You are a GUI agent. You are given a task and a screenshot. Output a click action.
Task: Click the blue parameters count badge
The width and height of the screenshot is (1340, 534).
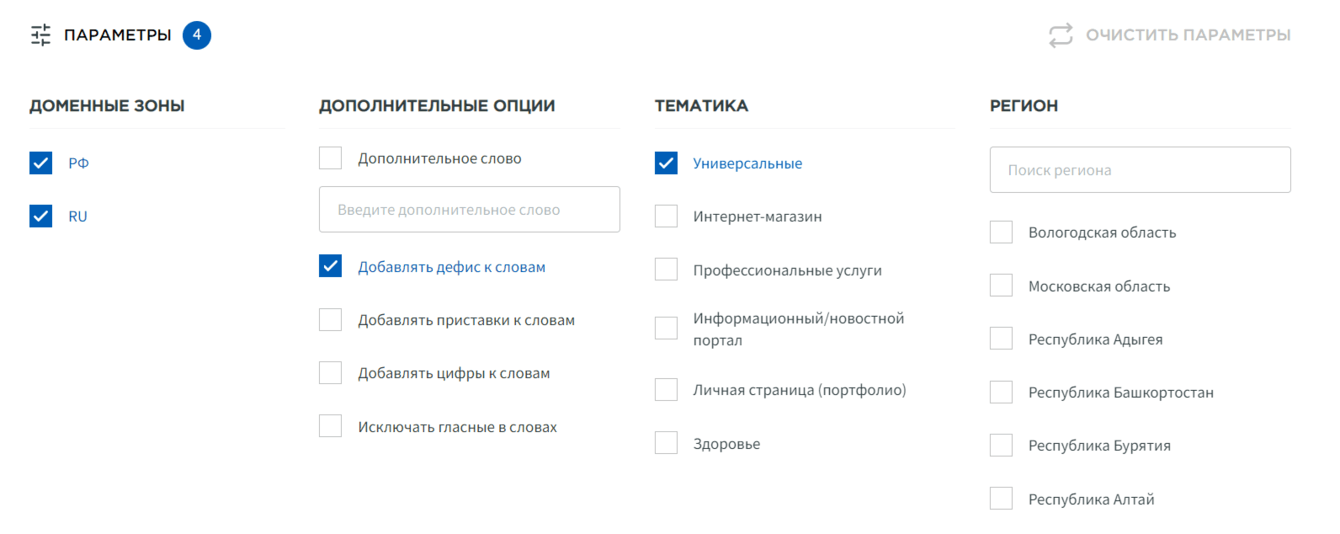point(197,35)
